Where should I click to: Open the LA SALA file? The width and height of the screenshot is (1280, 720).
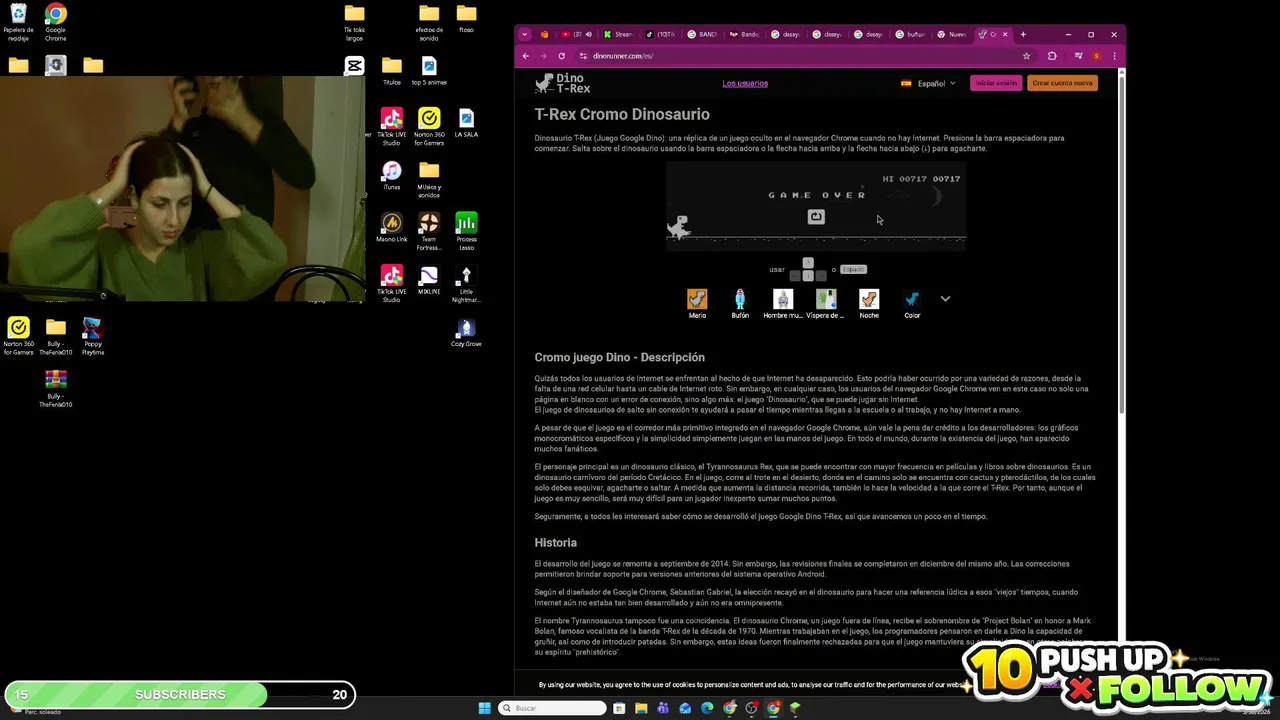(466, 124)
